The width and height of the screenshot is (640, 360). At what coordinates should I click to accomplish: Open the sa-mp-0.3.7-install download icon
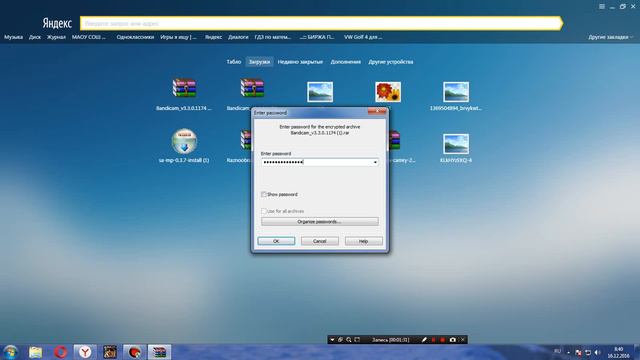pos(184,141)
